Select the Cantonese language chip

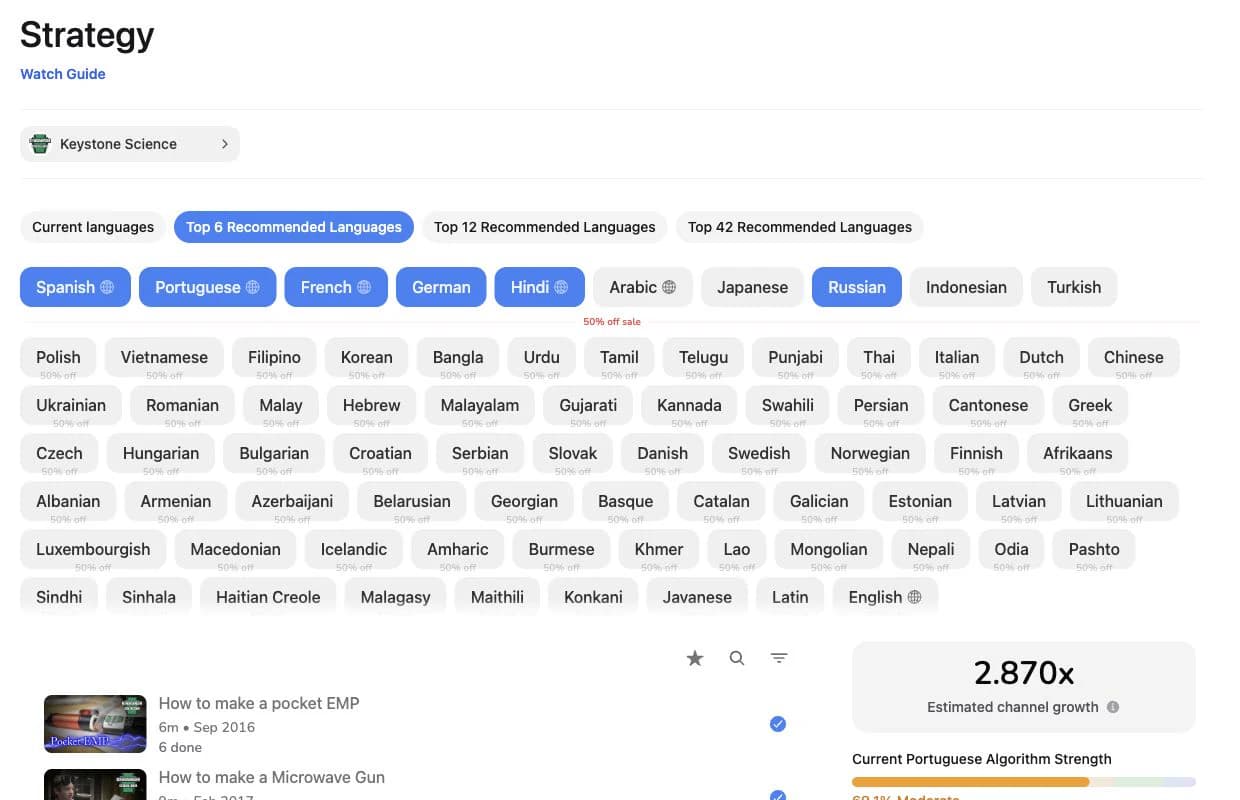click(988, 405)
